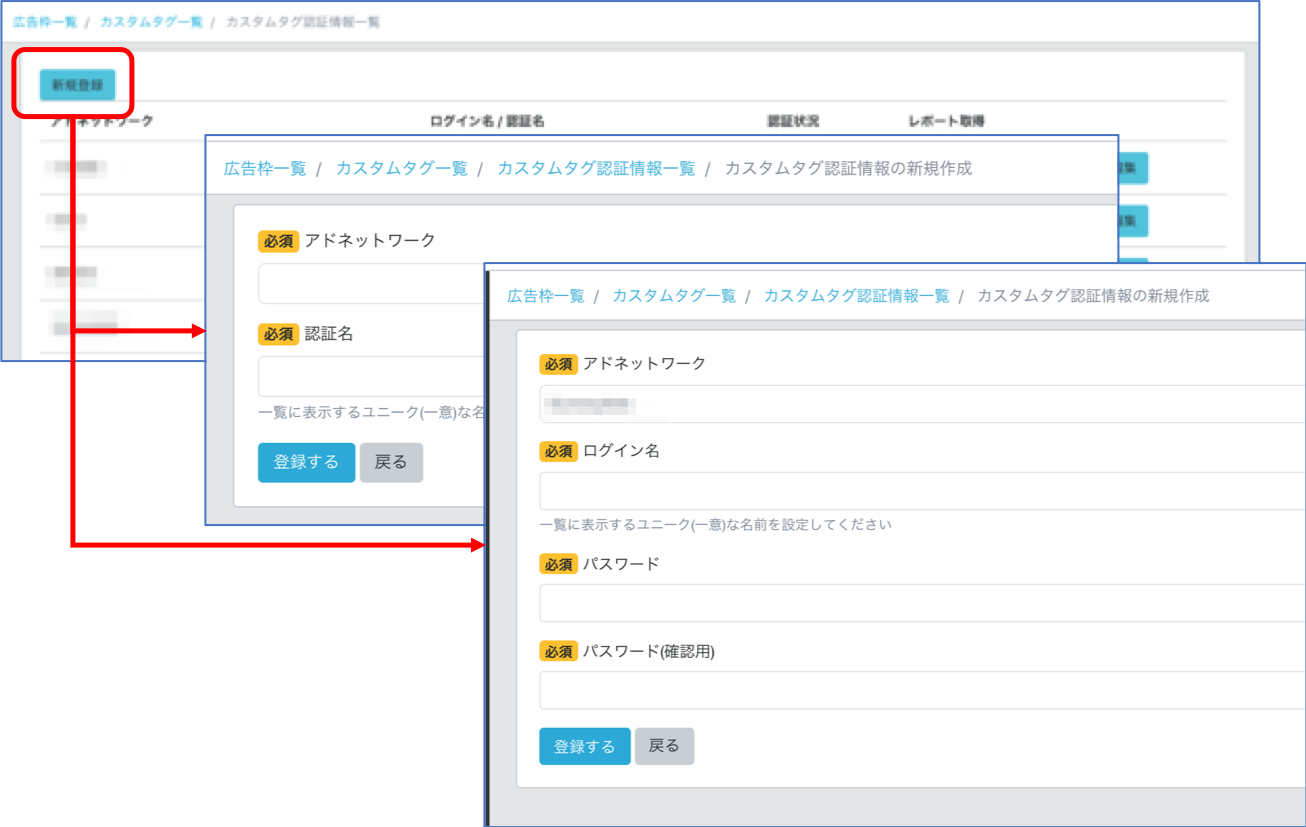The height and width of the screenshot is (827, 1306).
Task: Focus the ログイン名 input field
Action: pyautogui.click(x=920, y=491)
